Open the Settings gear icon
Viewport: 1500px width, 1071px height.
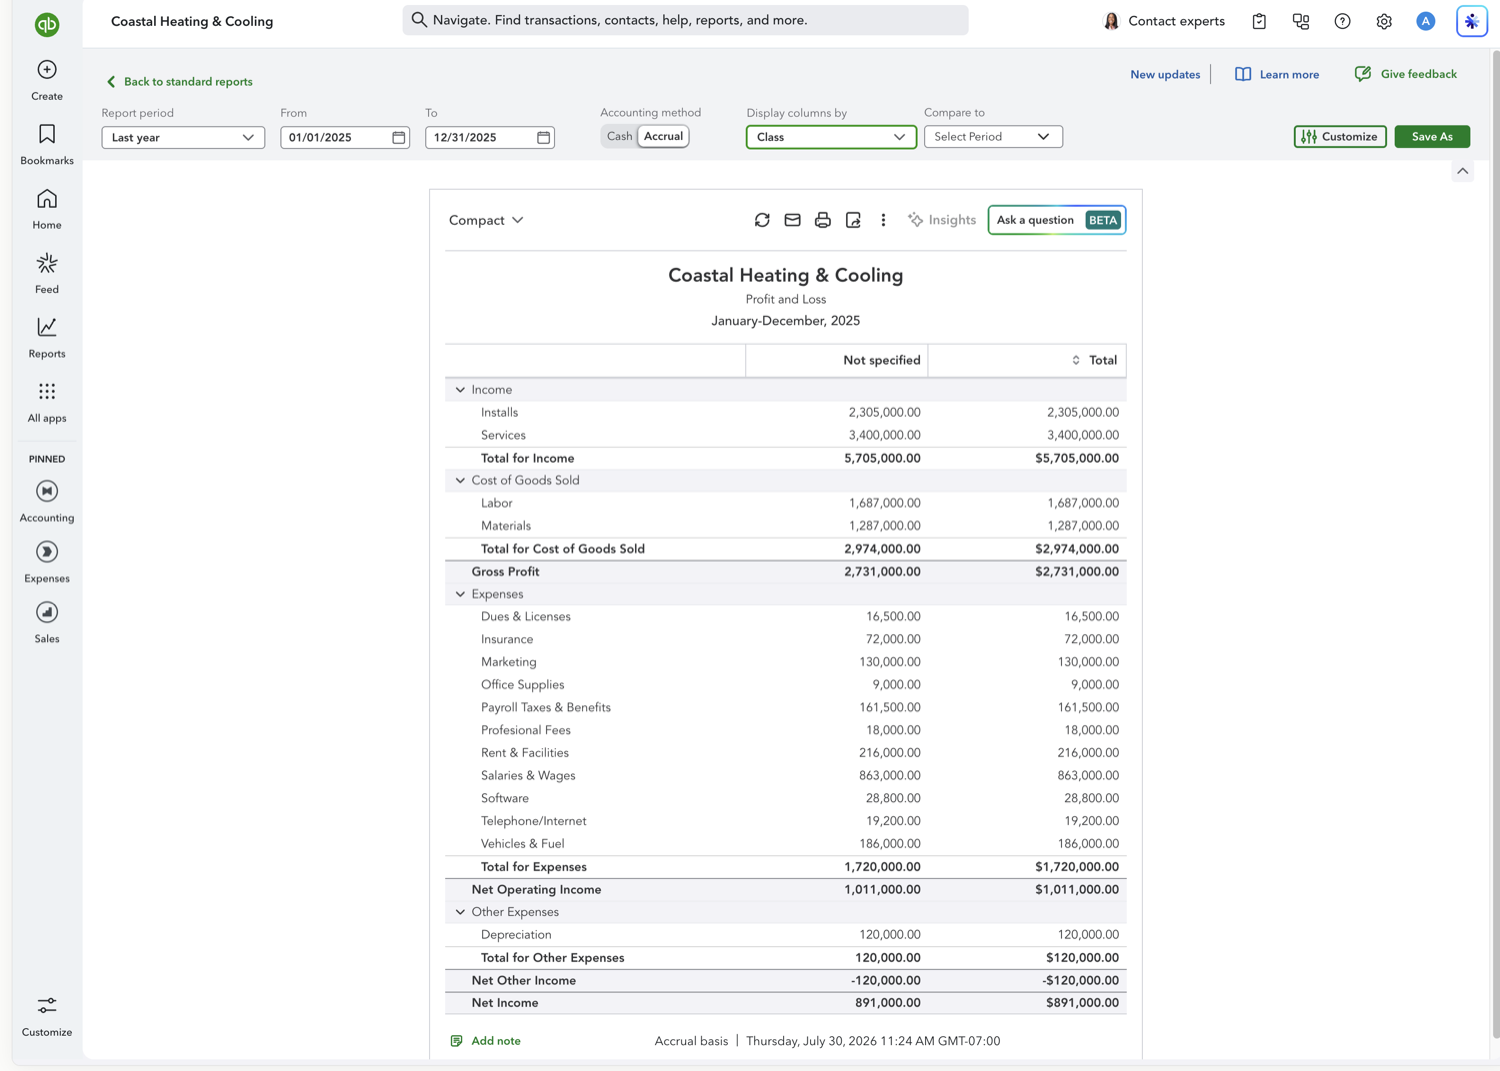click(x=1384, y=21)
